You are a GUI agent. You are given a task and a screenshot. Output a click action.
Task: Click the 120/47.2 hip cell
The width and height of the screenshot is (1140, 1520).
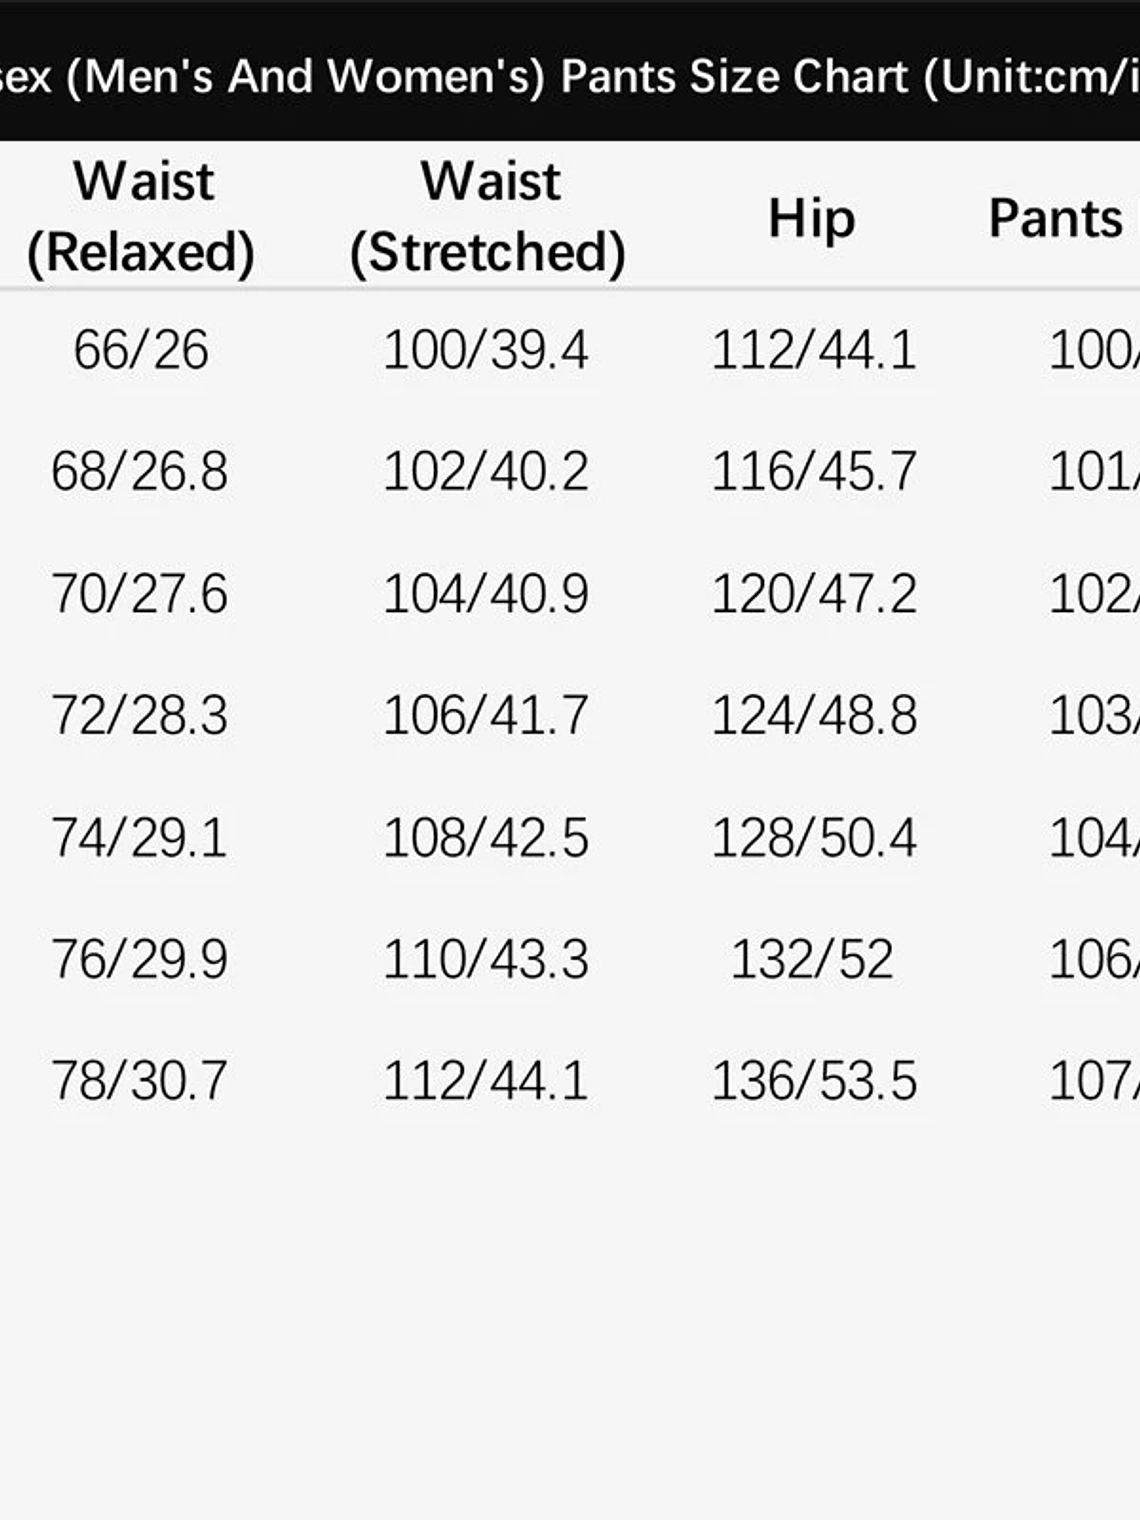tap(813, 593)
